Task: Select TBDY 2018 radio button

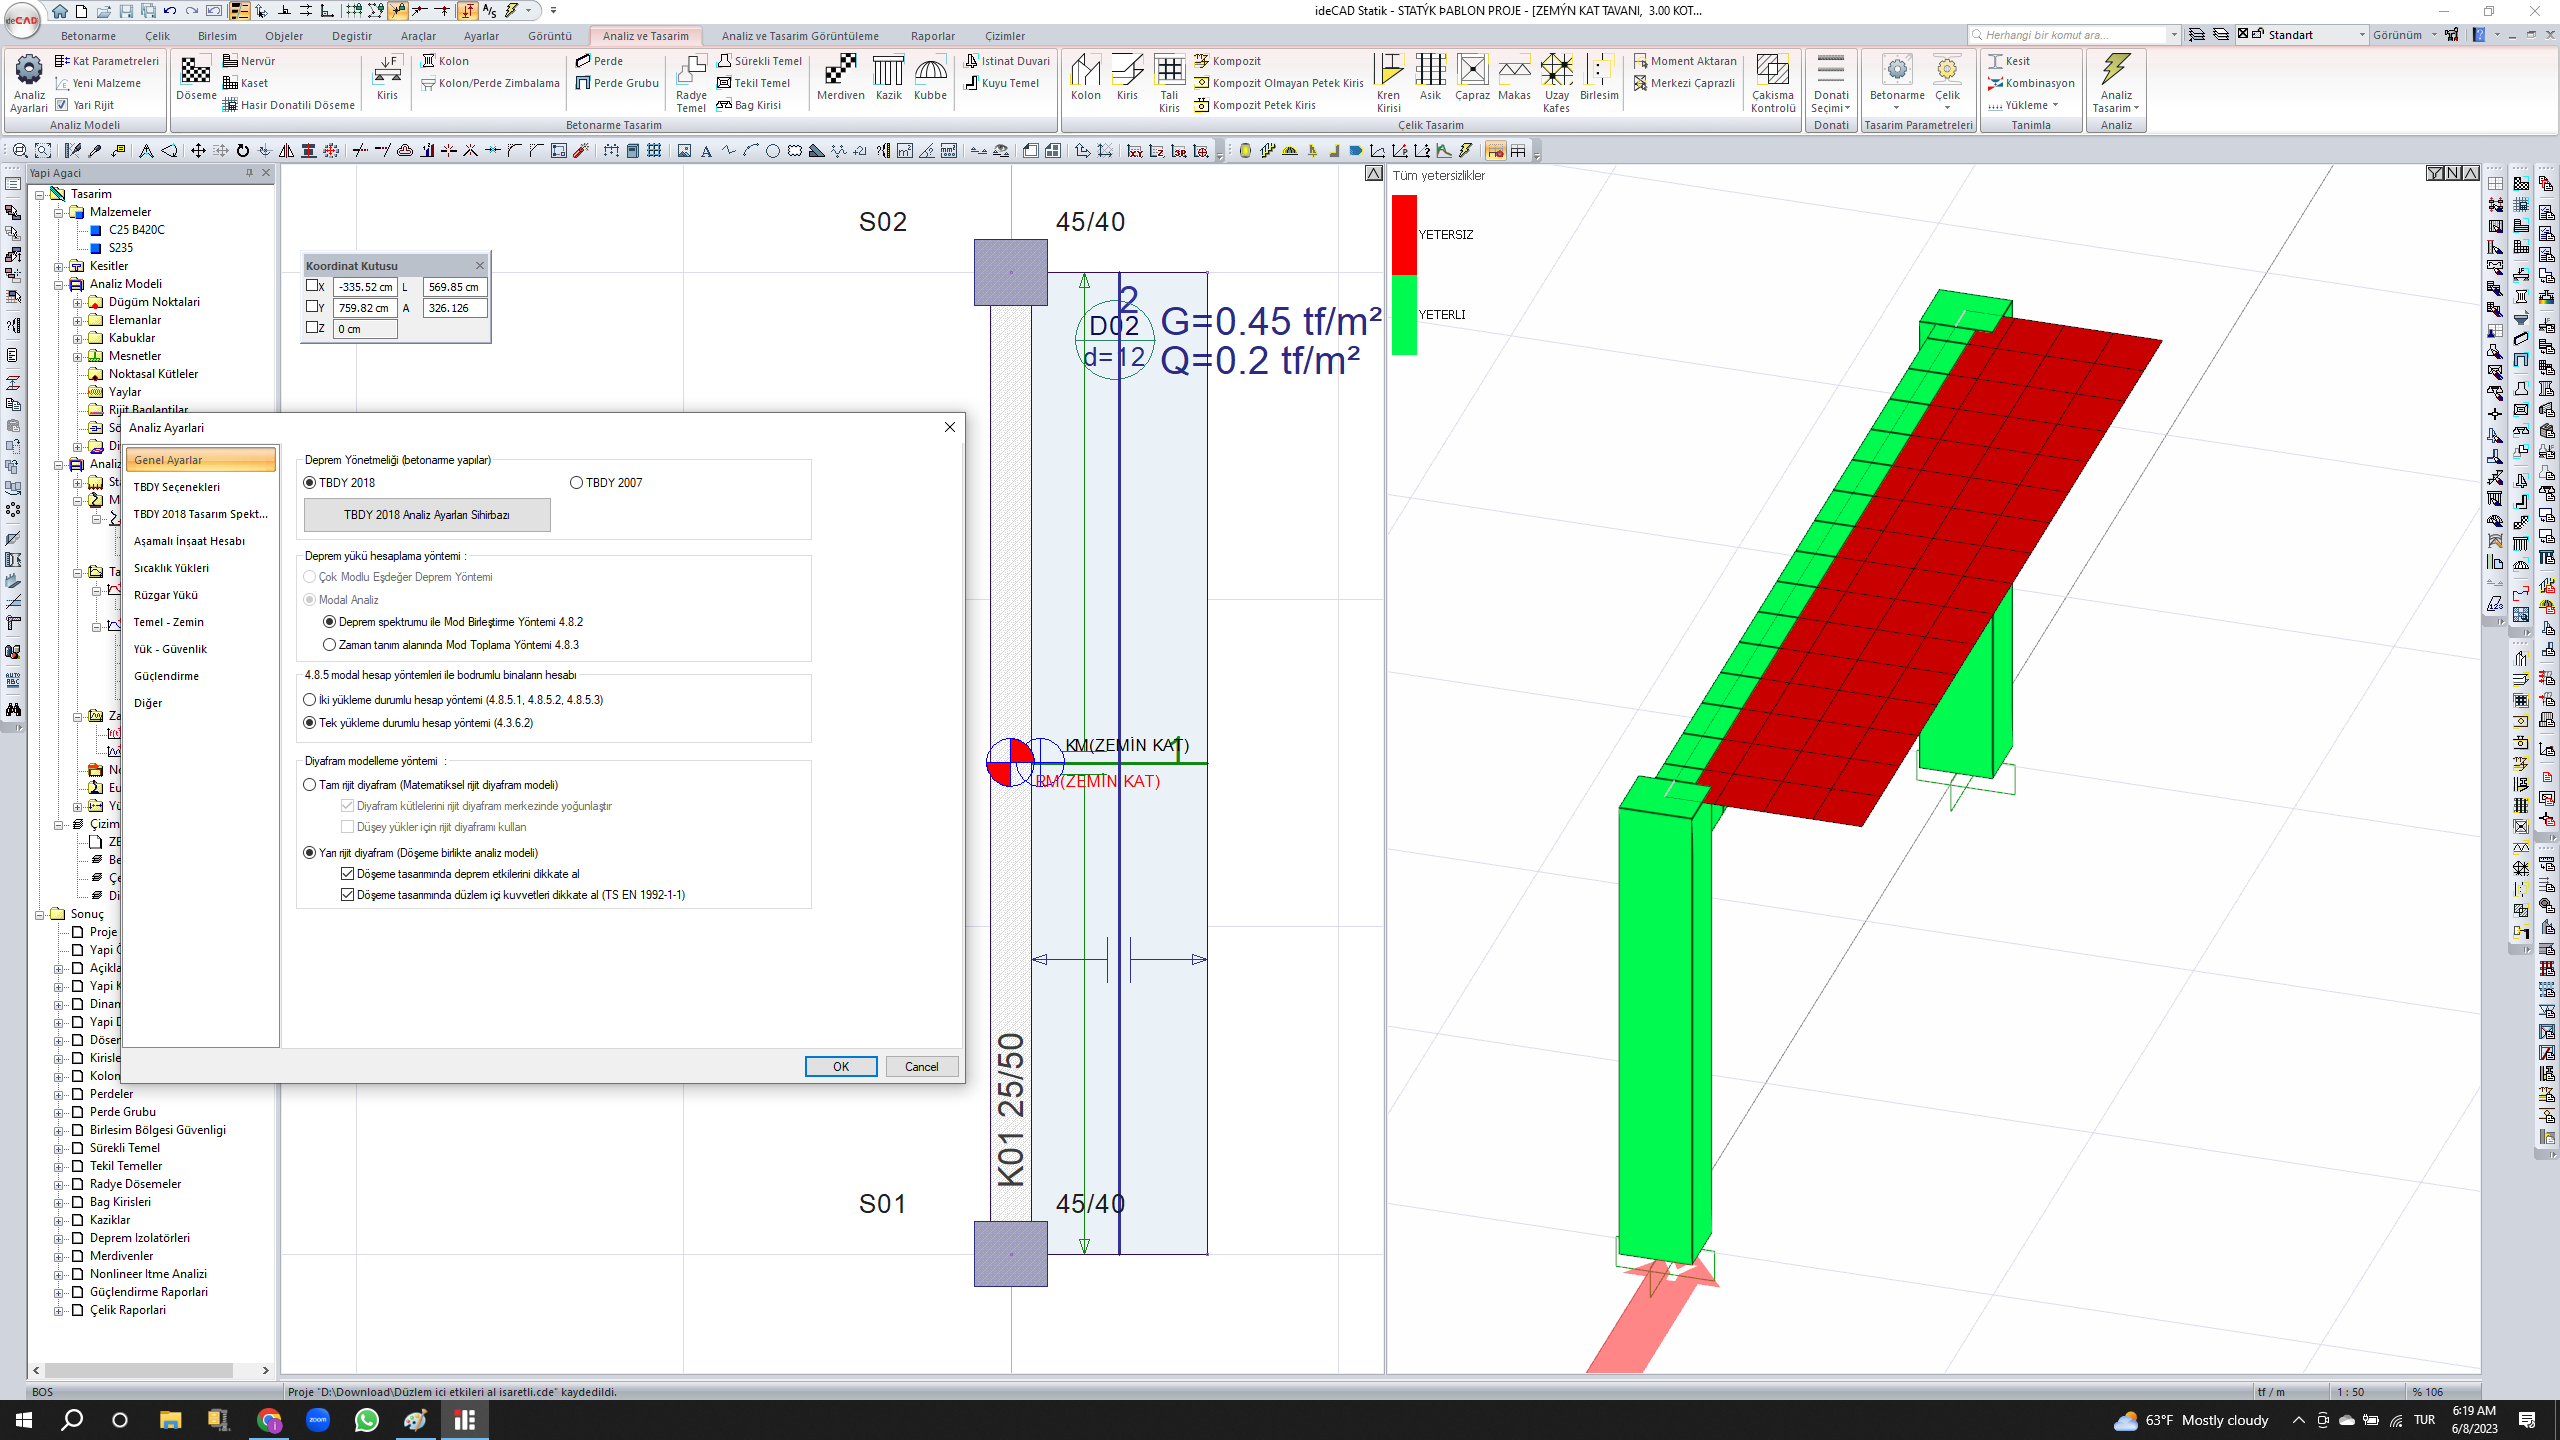Action: pyautogui.click(x=310, y=483)
